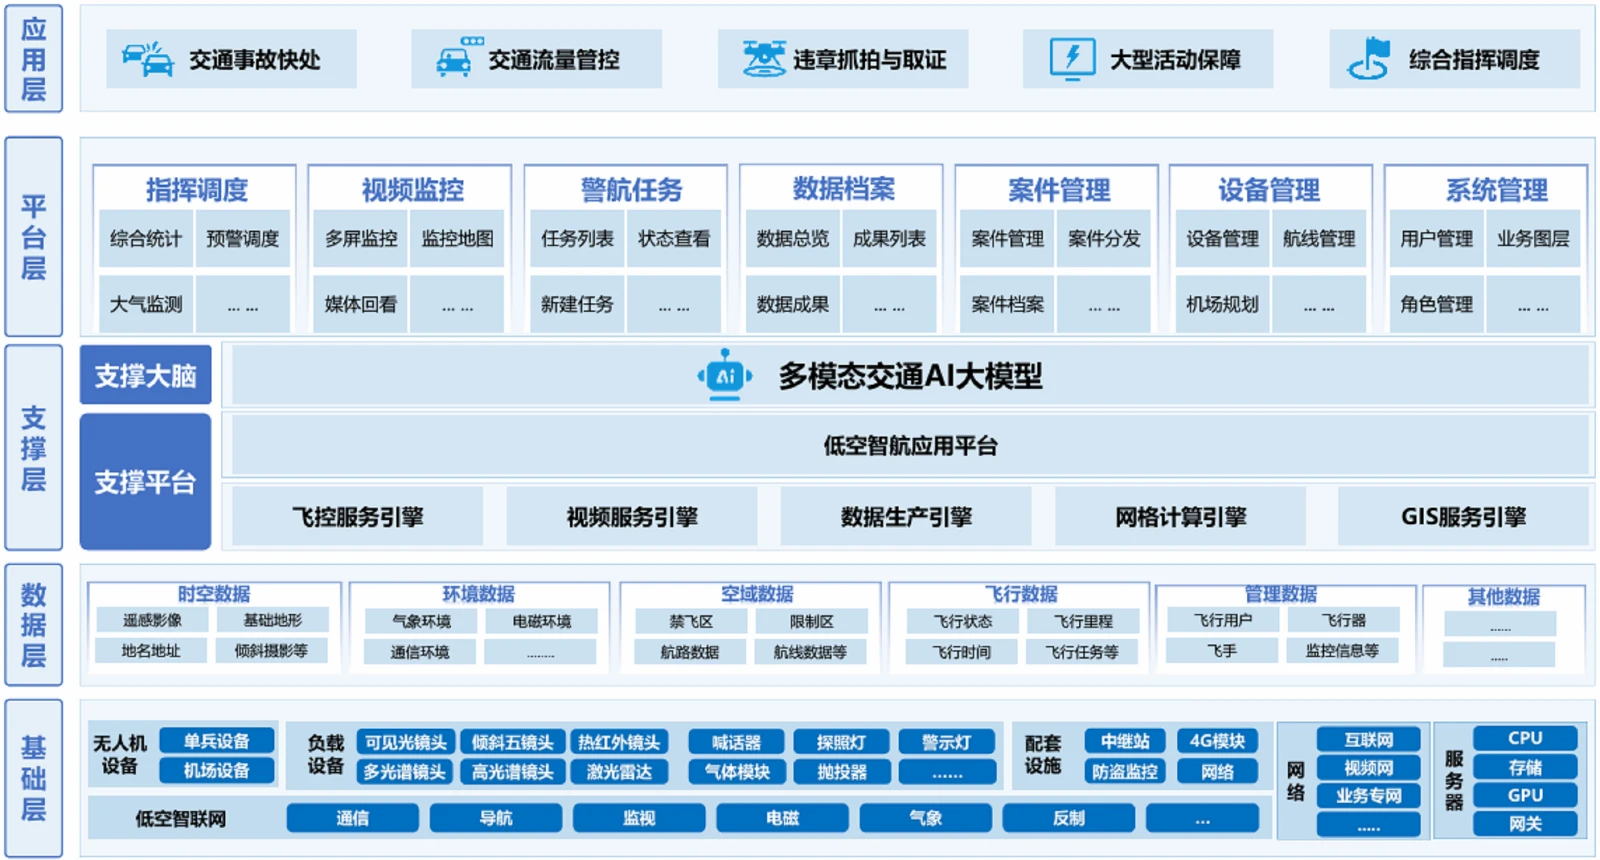
Task: Click the 视频服务引擎 block
Action: [x=632, y=517]
